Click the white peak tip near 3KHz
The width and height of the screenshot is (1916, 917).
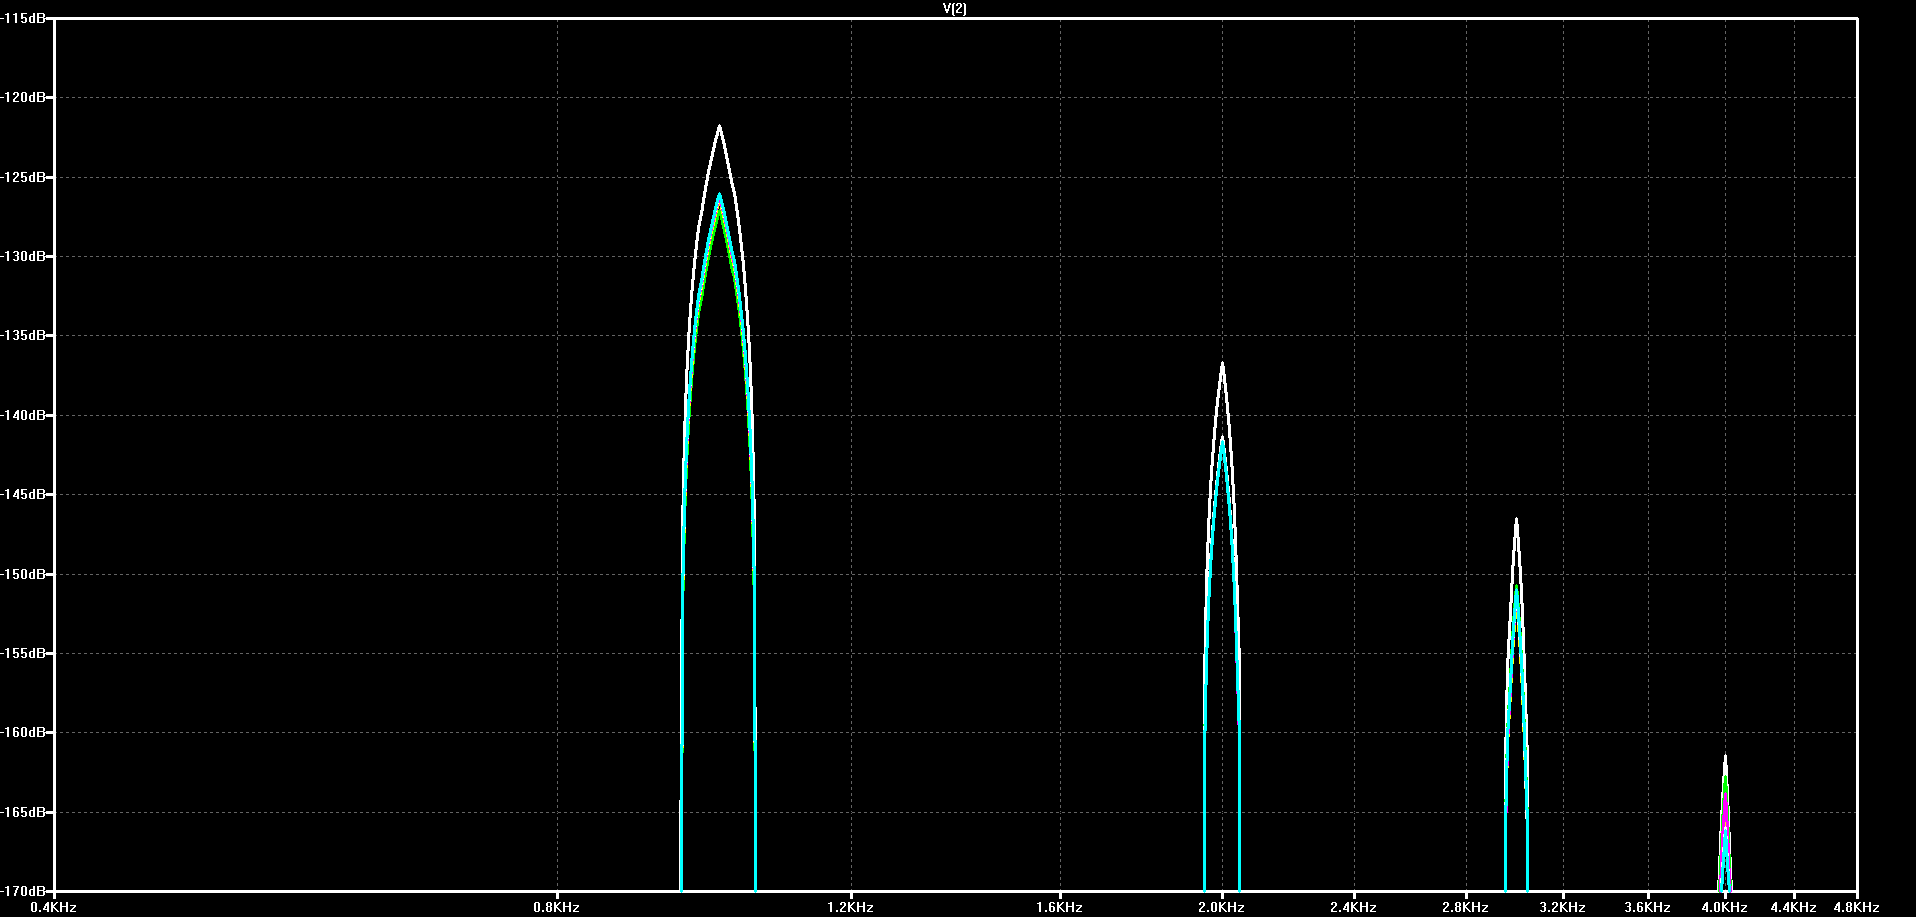(1517, 520)
